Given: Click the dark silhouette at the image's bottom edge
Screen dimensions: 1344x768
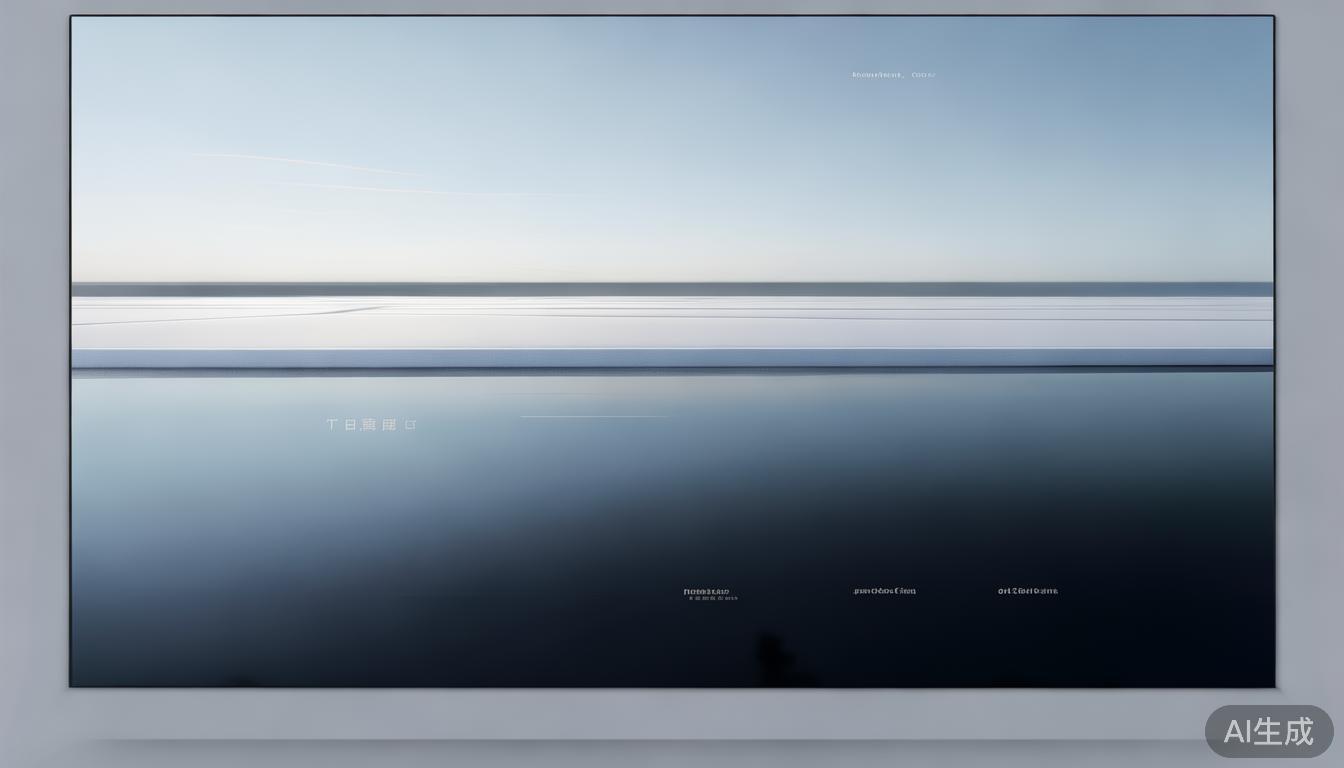Looking at the screenshot, I should point(771,659).
